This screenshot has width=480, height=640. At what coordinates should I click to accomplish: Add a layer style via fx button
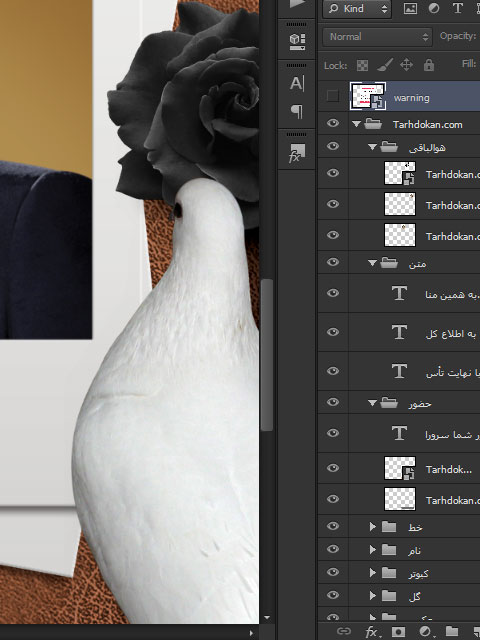point(372,632)
